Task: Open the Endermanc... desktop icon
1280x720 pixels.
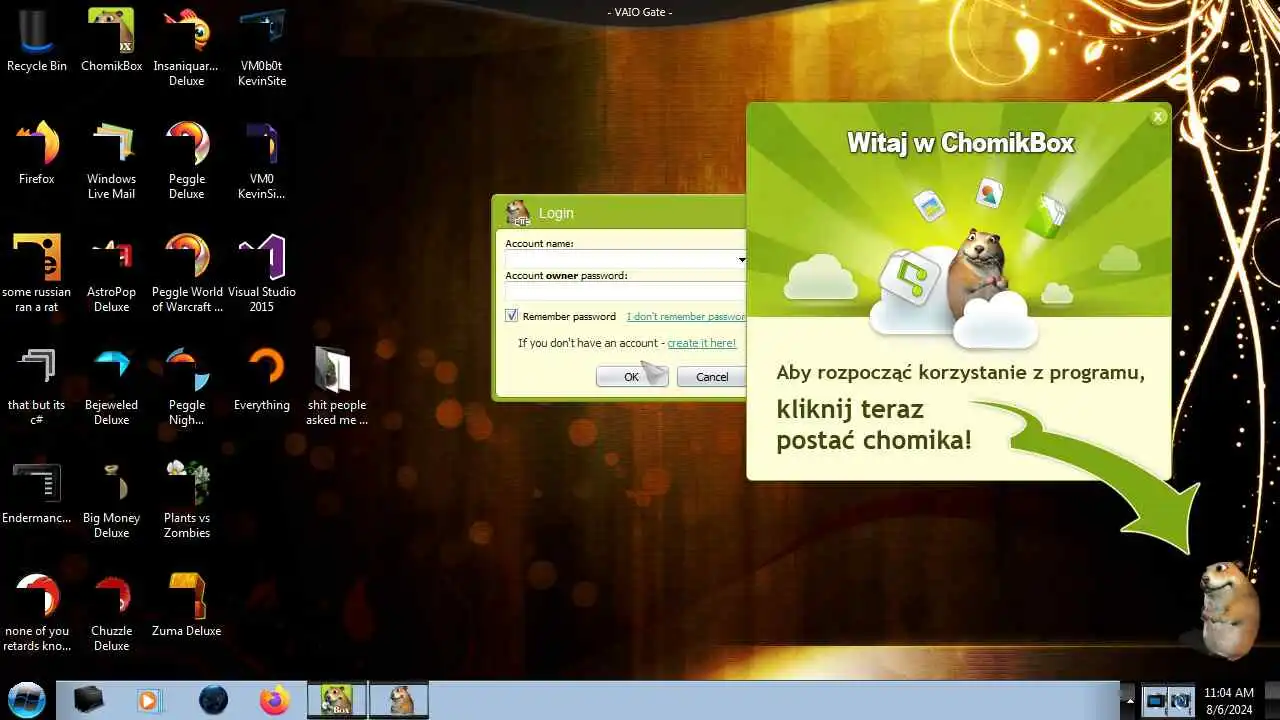Action: pos(37,493)
